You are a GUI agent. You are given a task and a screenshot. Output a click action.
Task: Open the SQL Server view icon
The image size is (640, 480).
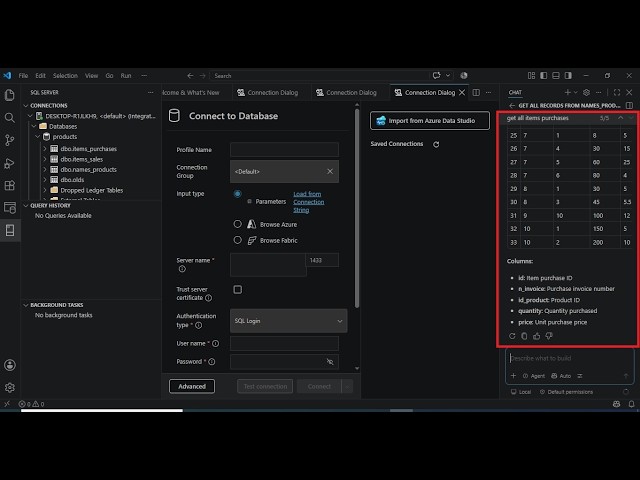[9, 230]
